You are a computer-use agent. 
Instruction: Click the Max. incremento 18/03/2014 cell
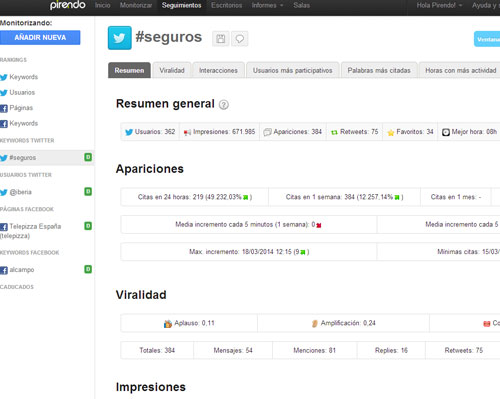tap(249, 252)
